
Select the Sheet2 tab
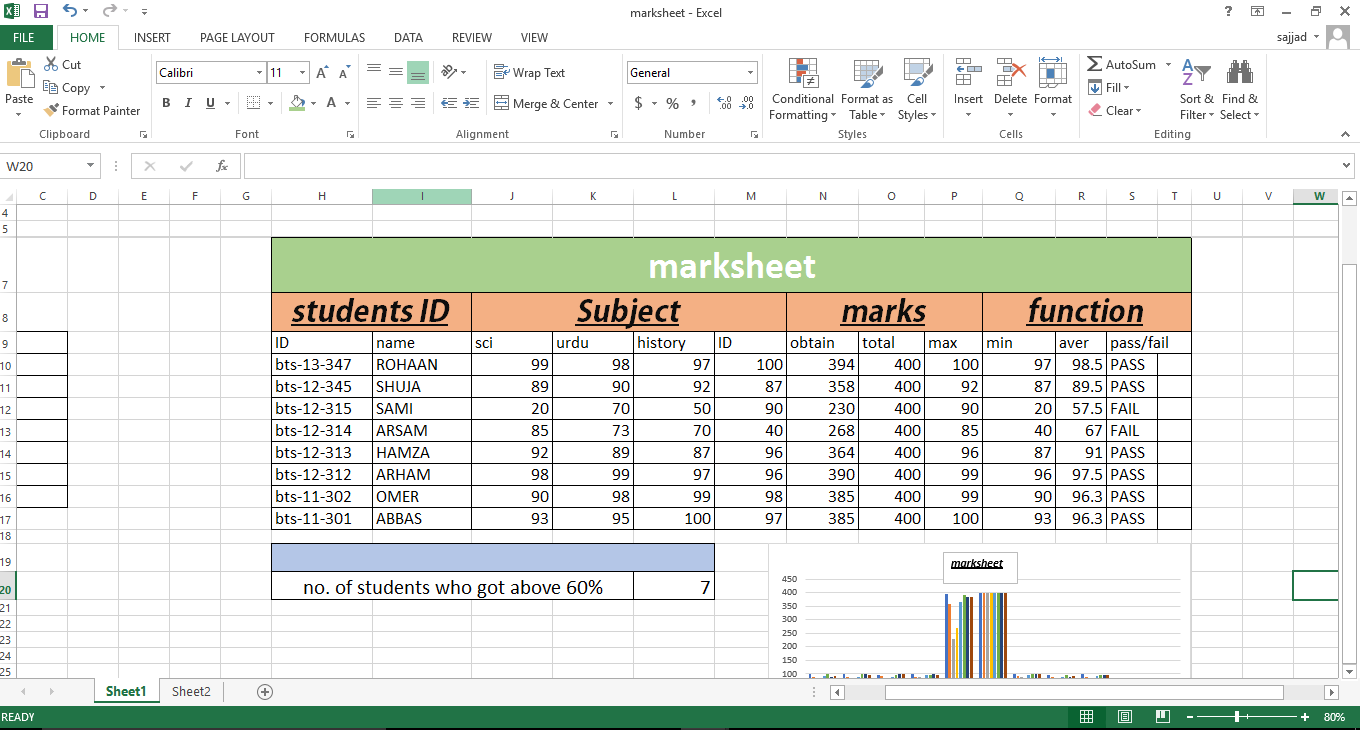[190, 691]
